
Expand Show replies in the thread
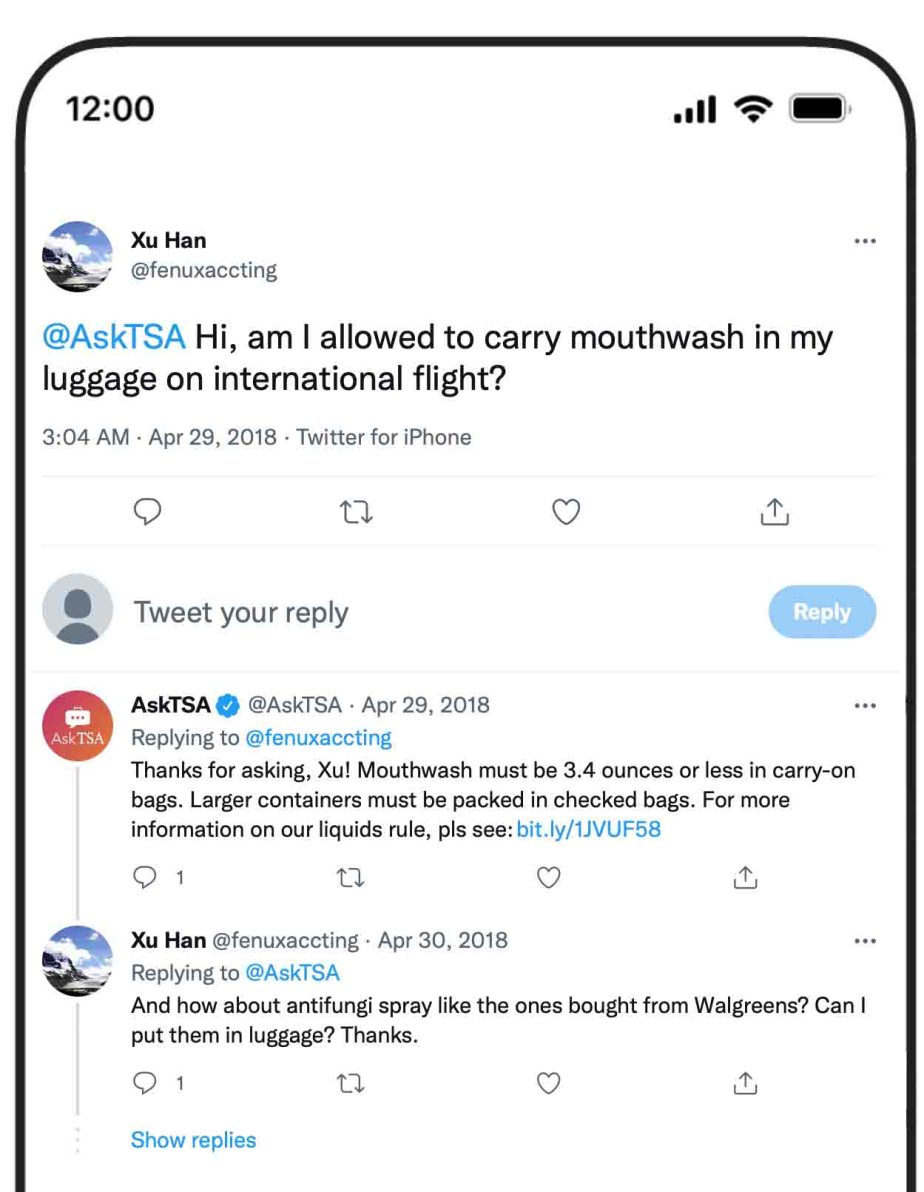193,1140
